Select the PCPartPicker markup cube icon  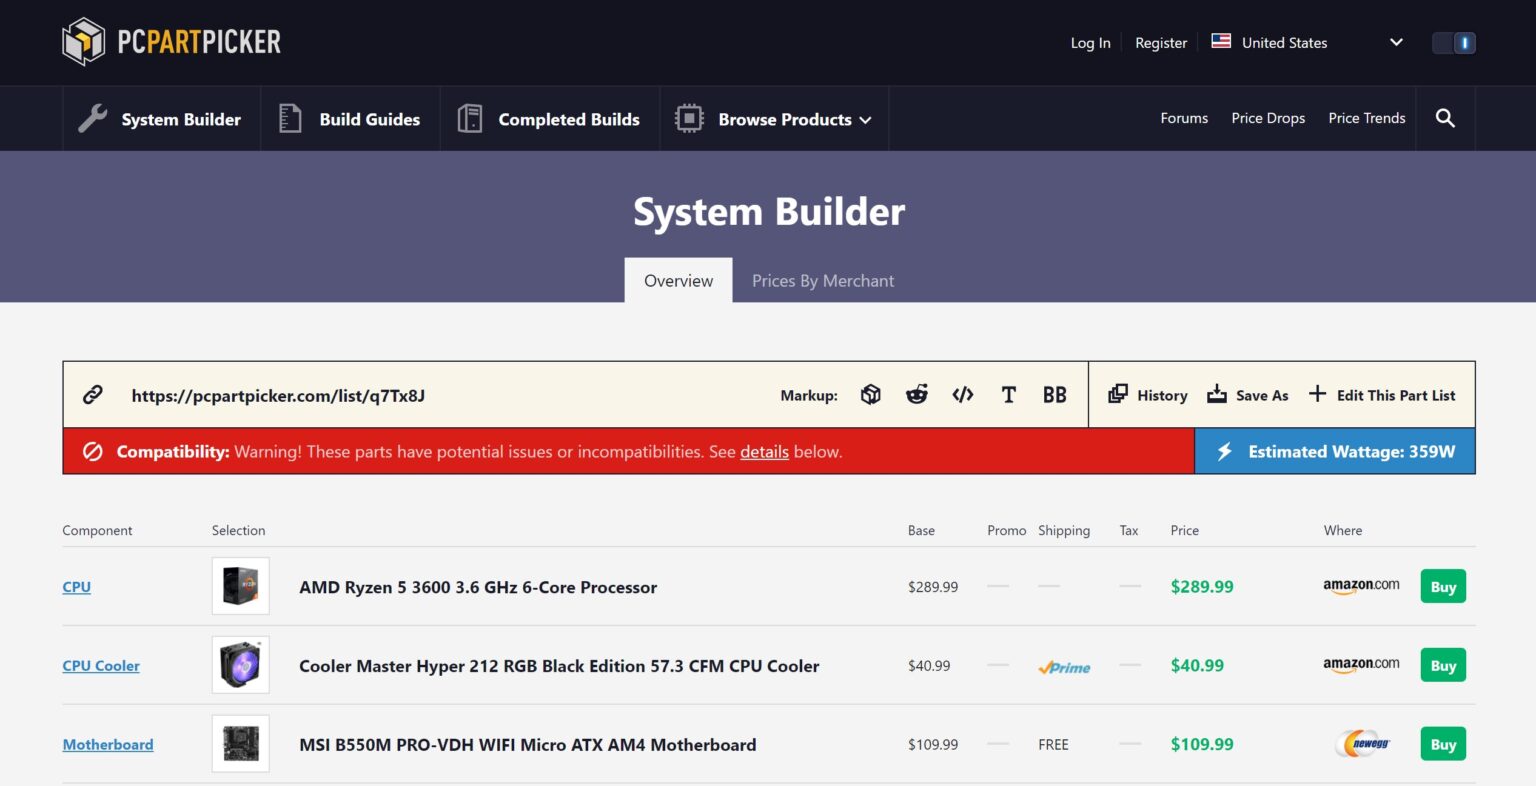click(x=870, y=395)
